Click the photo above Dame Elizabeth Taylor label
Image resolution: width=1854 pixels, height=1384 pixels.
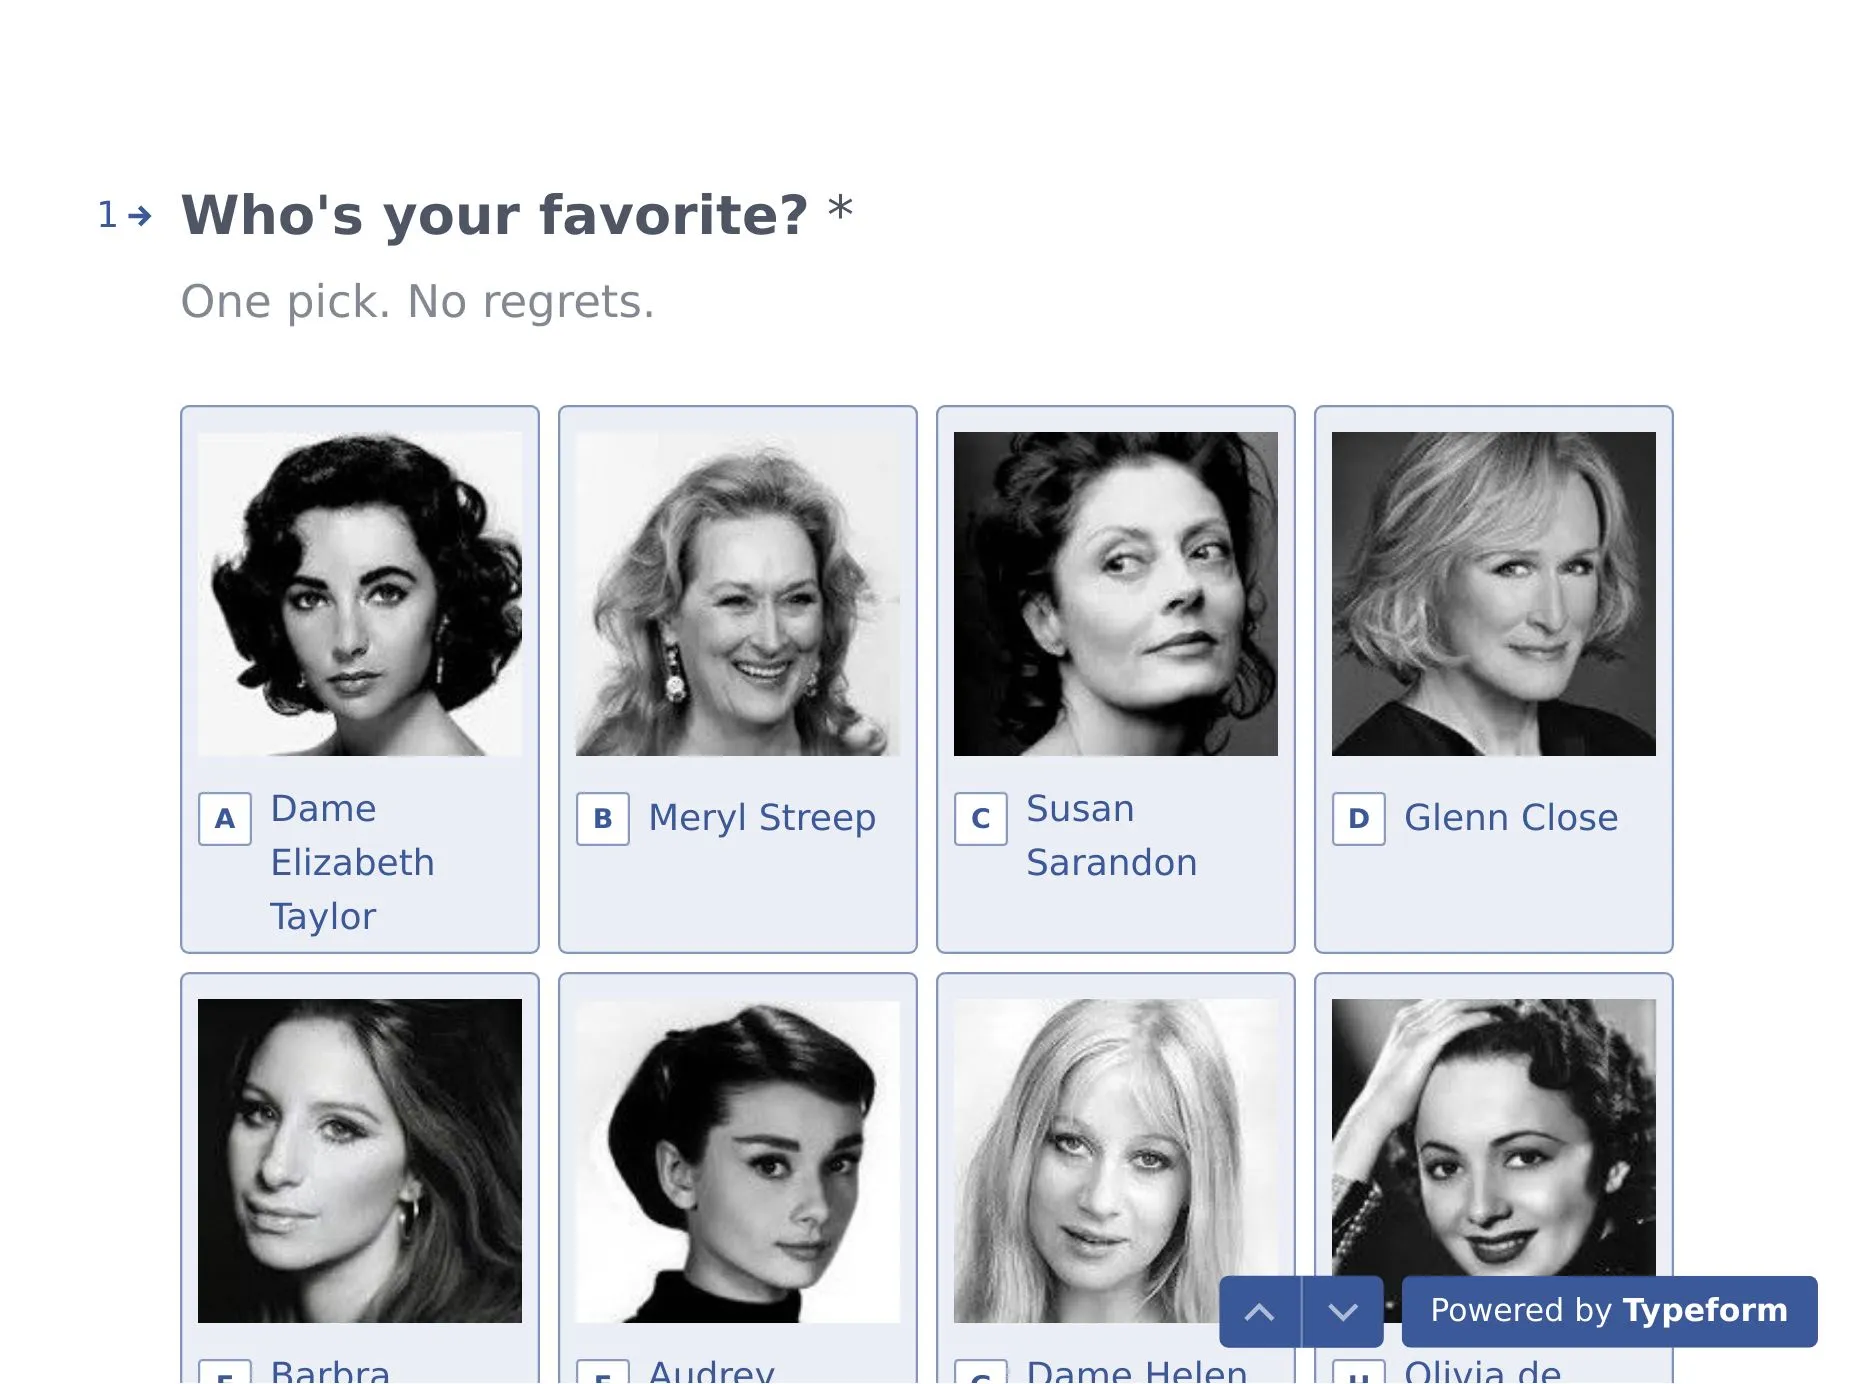coord(360,594)
